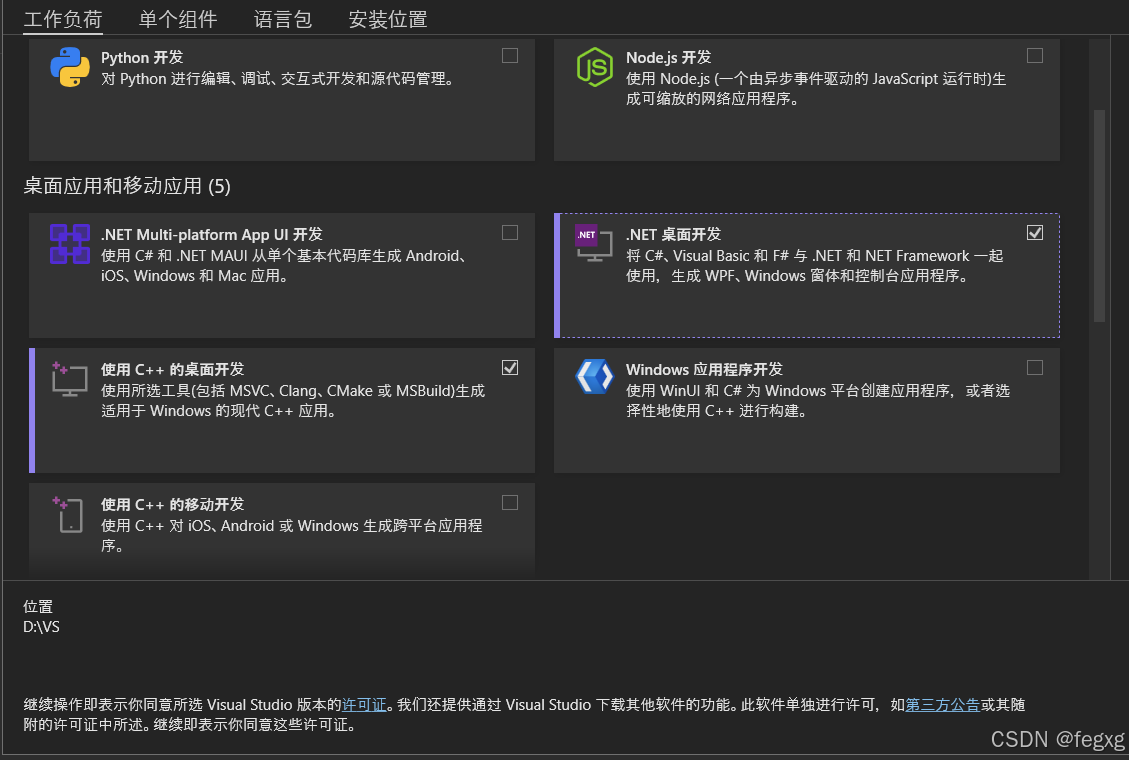Open the 语言包 tab

point(283,19)
